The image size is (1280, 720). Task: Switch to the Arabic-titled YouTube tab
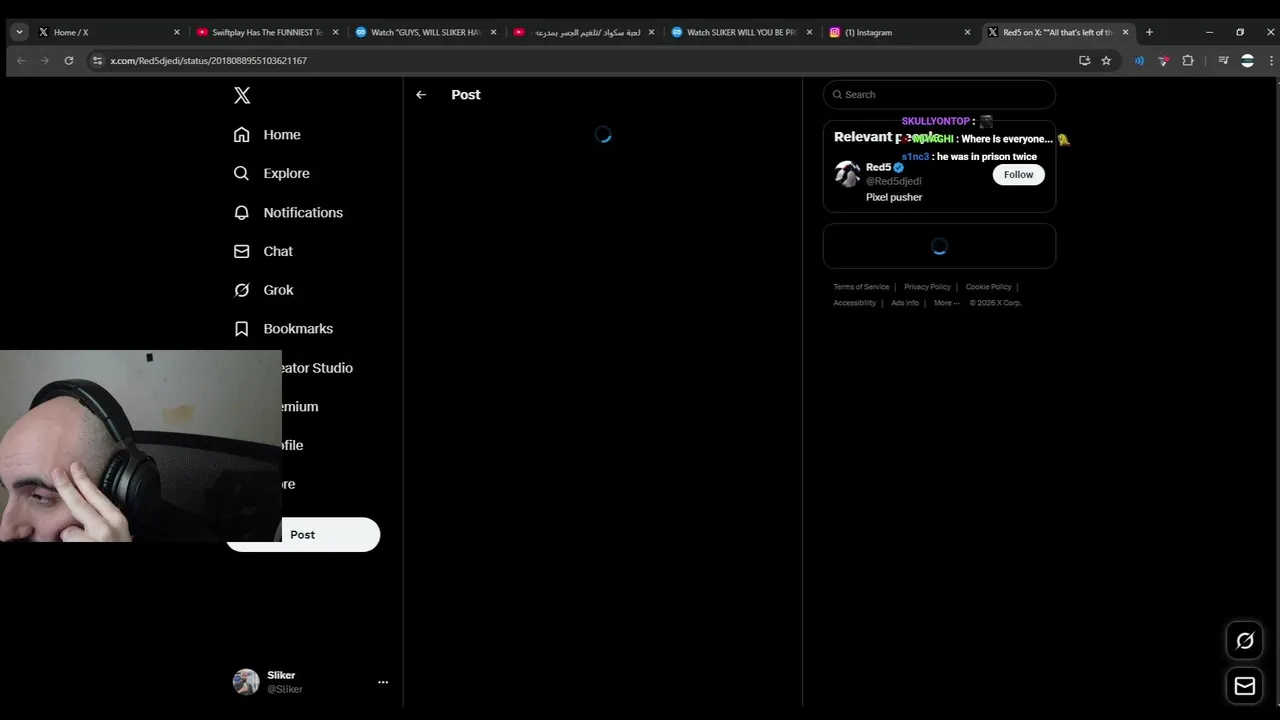click(584, 32)
